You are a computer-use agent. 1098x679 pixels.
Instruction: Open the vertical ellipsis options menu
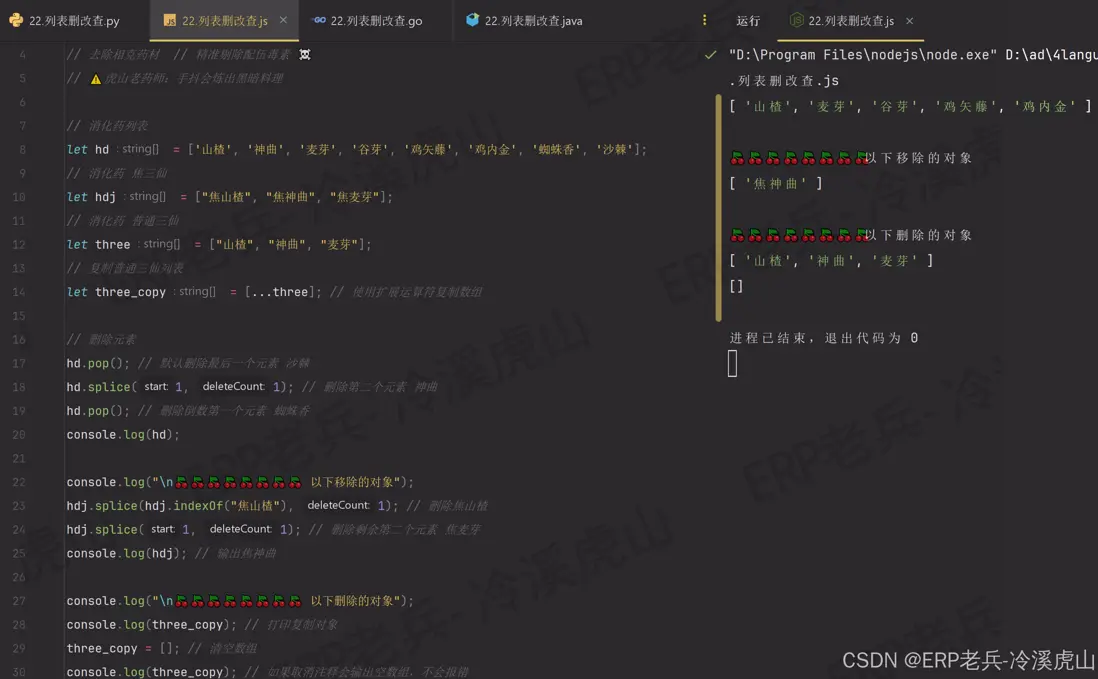(703, 19)
